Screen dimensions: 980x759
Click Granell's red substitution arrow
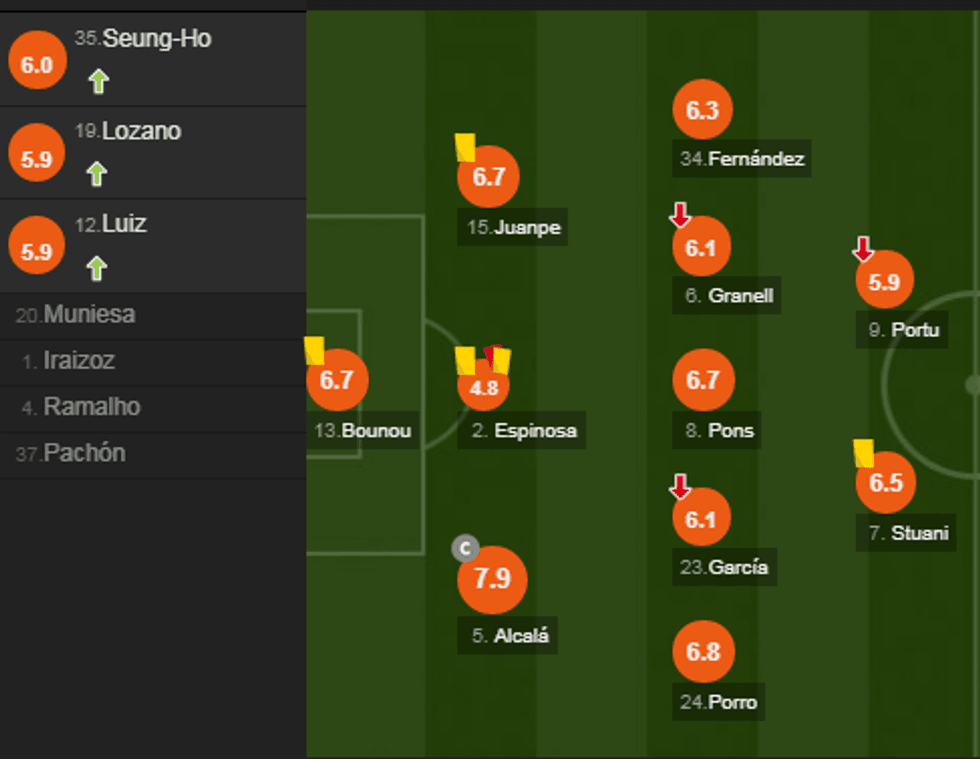(680, 215)
